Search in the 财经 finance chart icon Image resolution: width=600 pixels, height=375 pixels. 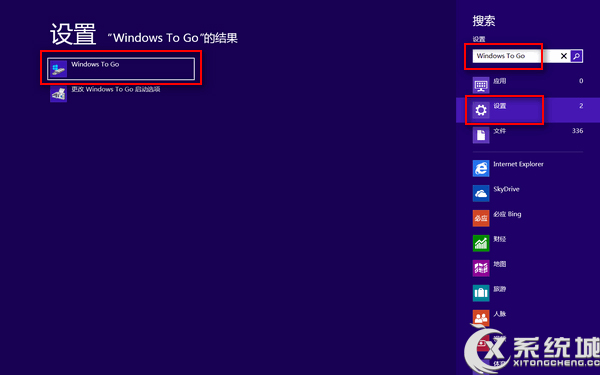point(481,243)
